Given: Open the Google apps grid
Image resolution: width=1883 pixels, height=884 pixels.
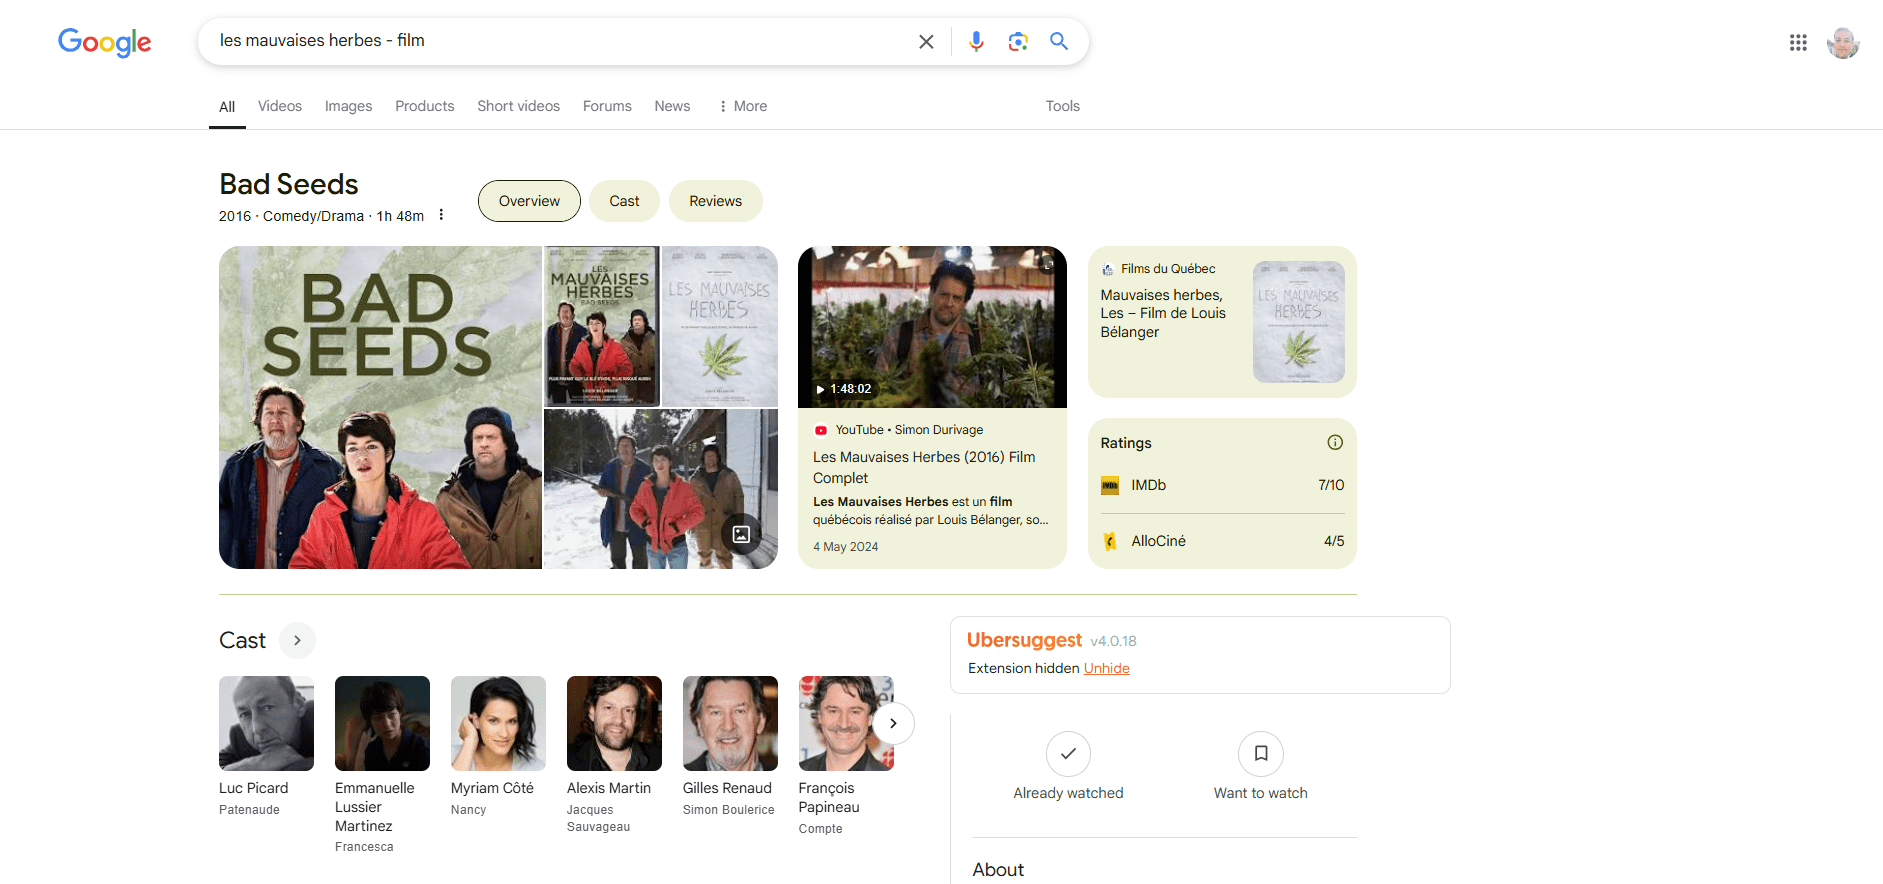Looking at the screenshot, I should [x=1798, y=42].
